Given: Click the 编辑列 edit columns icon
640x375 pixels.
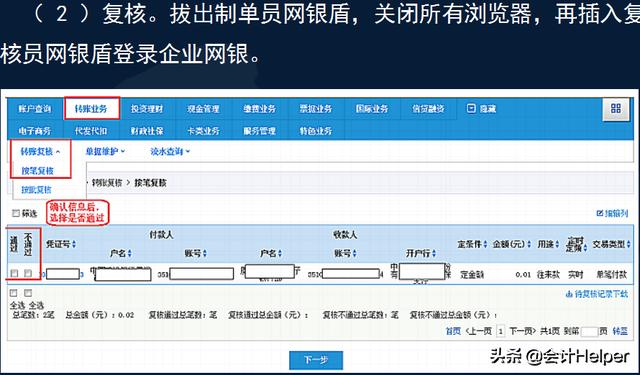Looking at the screenshot, I should pyautogui.click(x=600, y=213).
